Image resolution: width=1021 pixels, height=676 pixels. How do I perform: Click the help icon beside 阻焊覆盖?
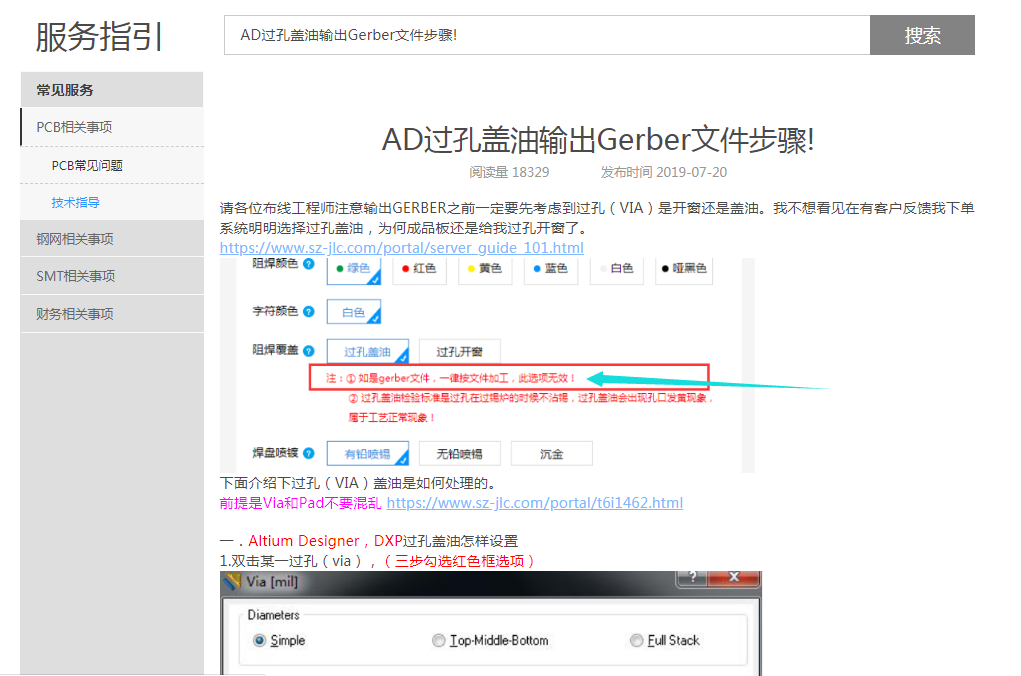point(308,351)
